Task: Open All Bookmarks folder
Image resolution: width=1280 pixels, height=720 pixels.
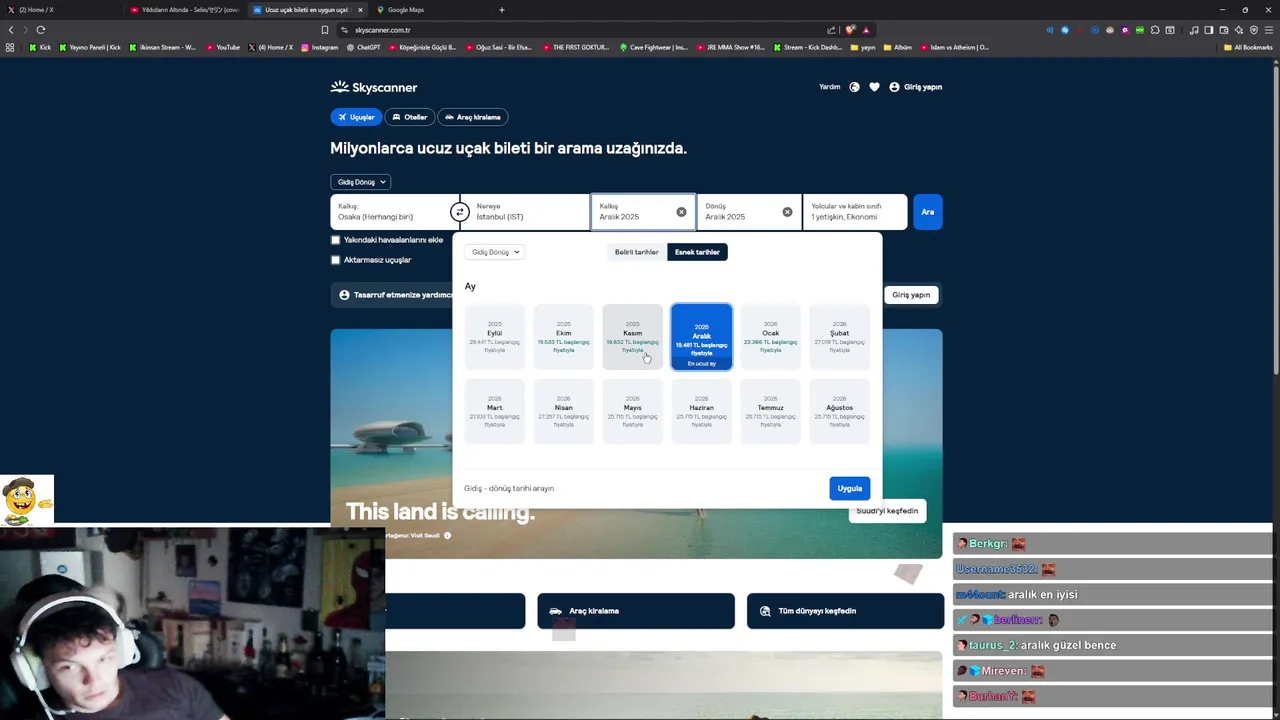Action: click(1248, 47)
